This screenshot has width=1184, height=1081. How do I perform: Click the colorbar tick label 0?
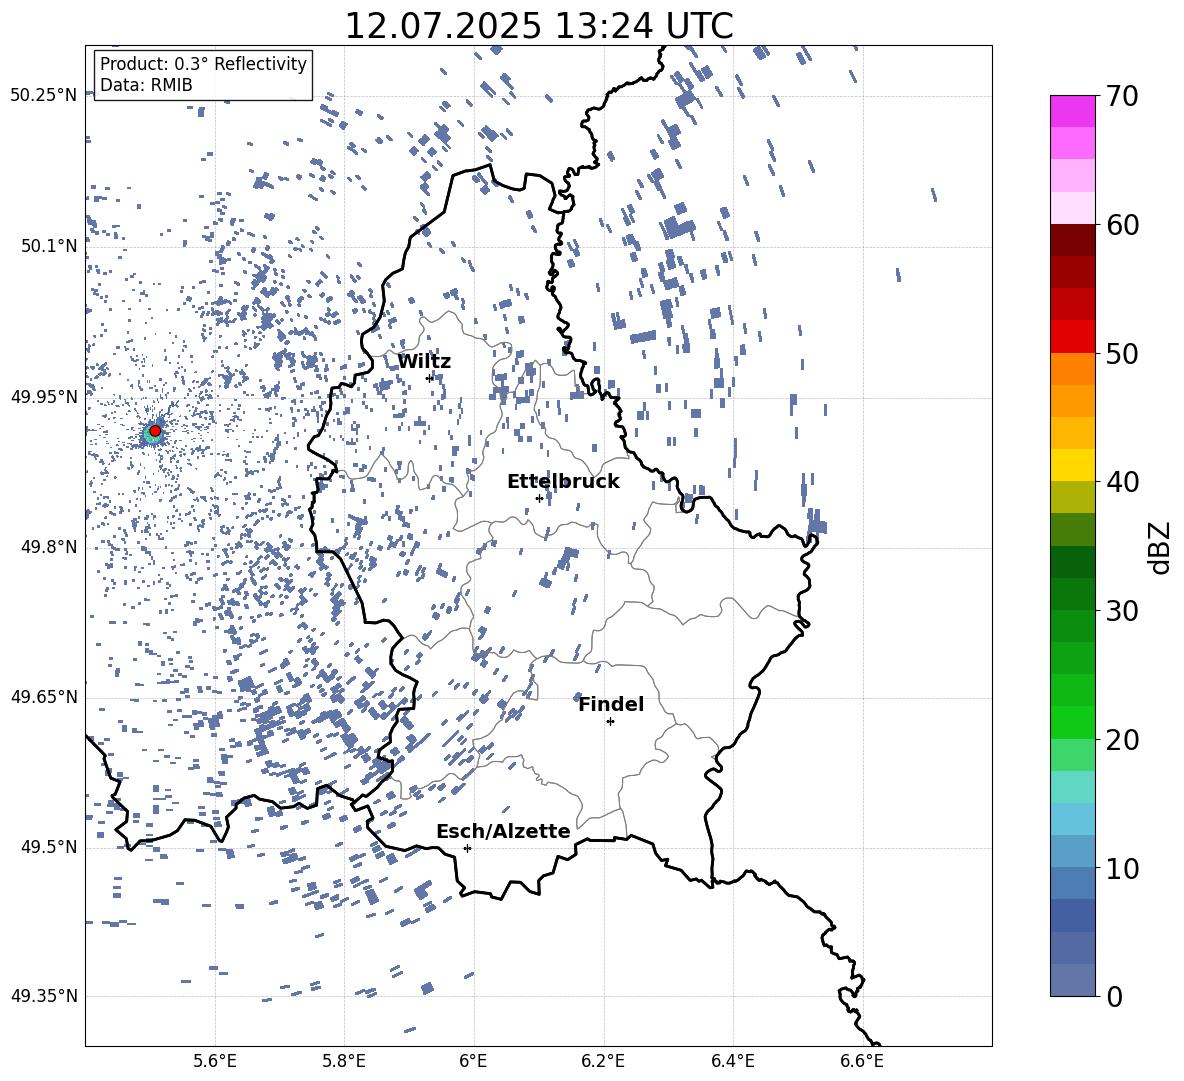tap(1114, 996)
